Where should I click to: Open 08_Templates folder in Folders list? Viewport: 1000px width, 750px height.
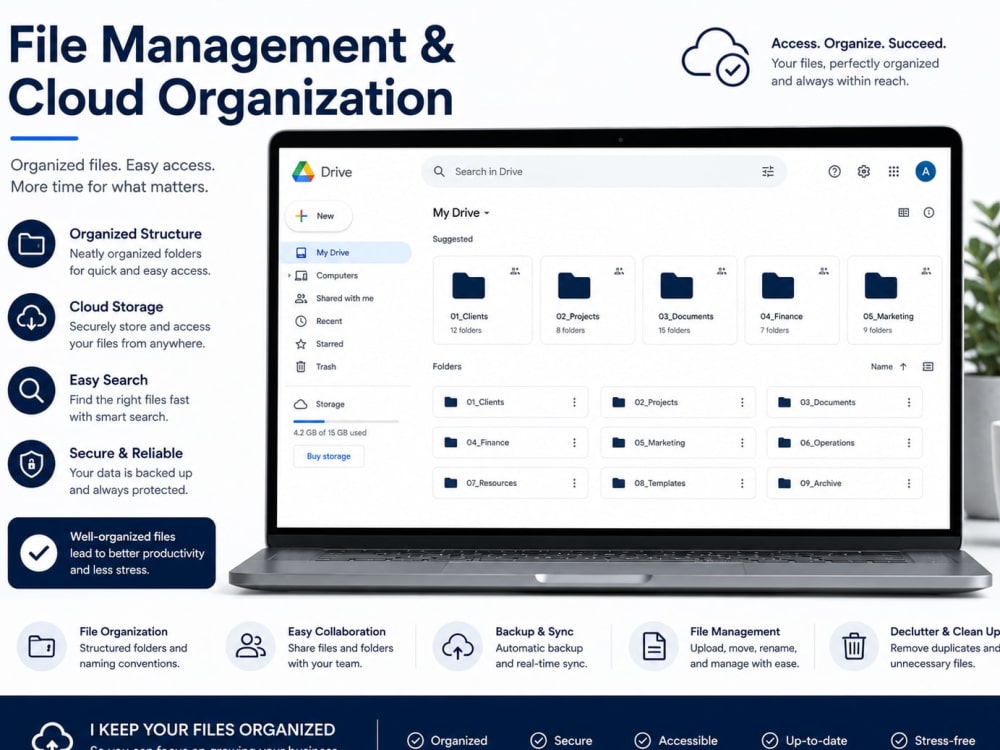click(x=678, y=483)
